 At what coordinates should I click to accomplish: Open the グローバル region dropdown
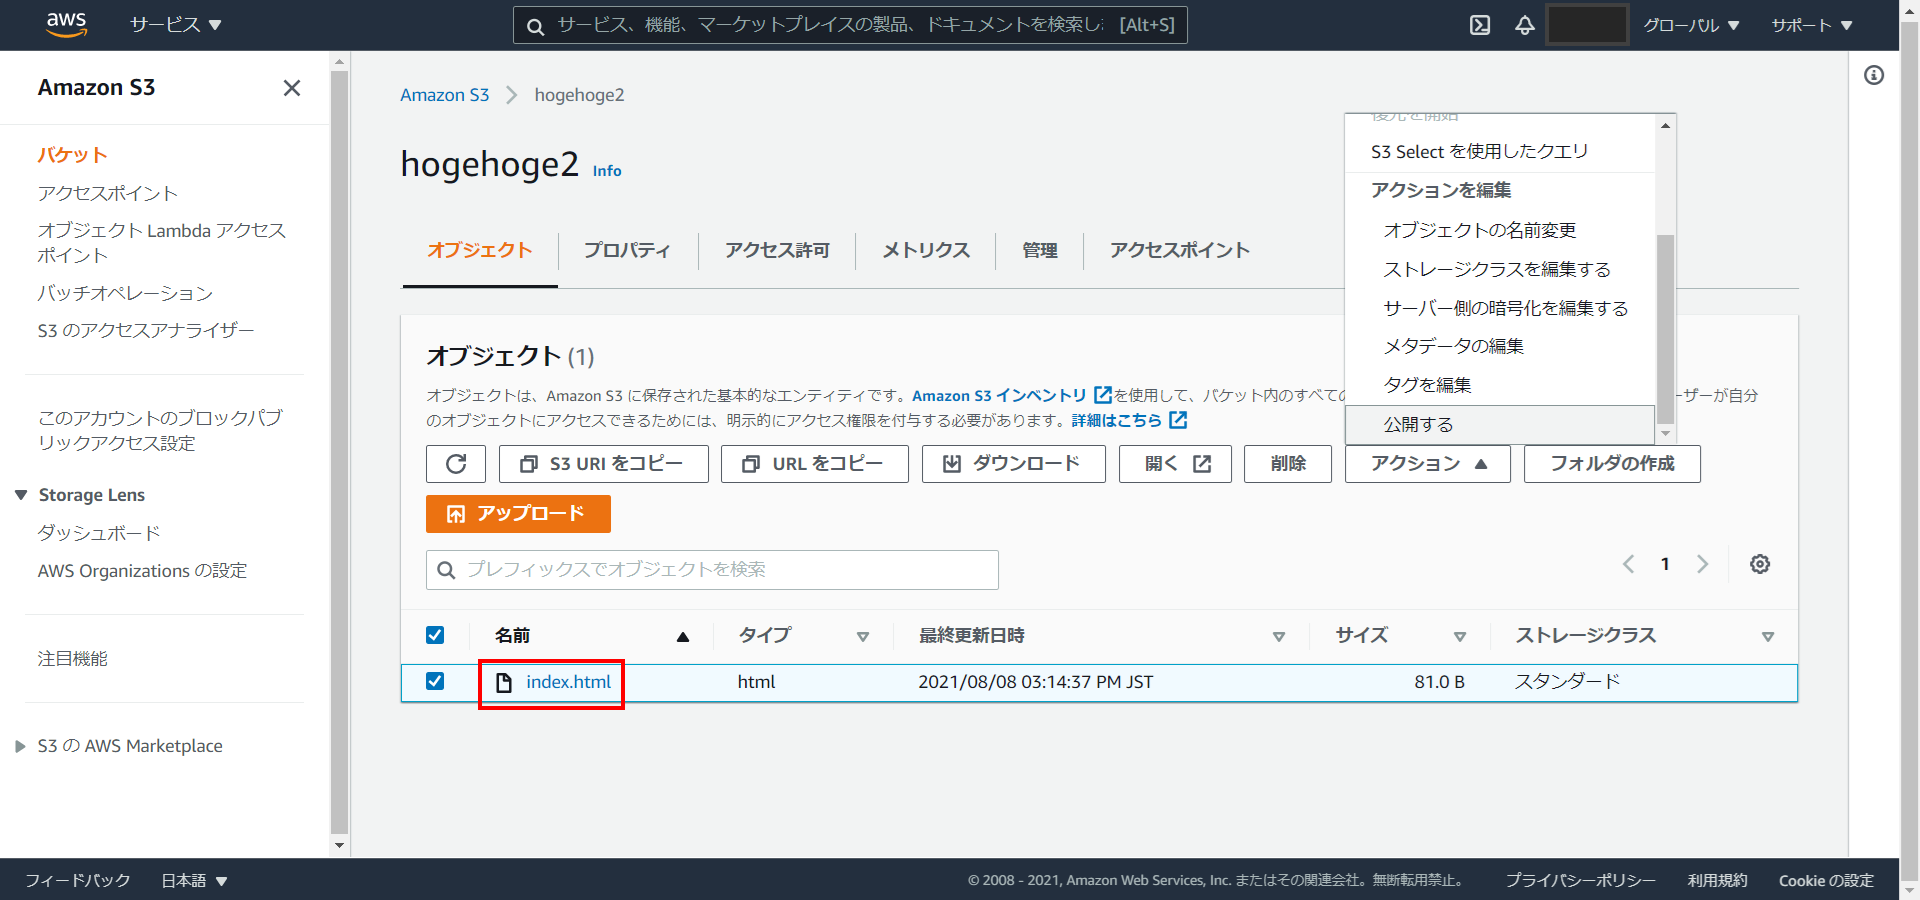1692,25
